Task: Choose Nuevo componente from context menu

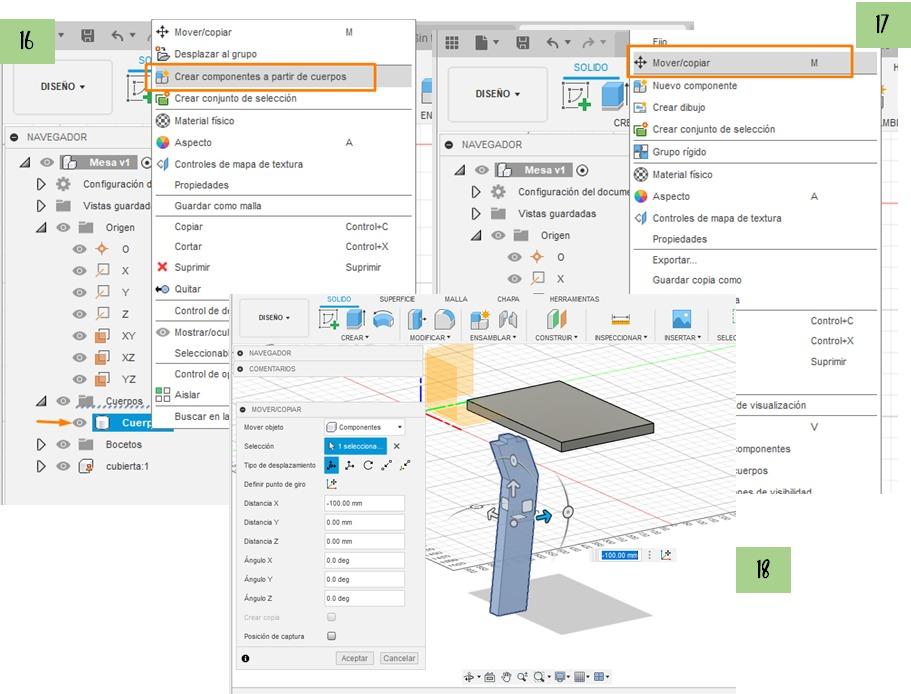Action: [694, 86]
